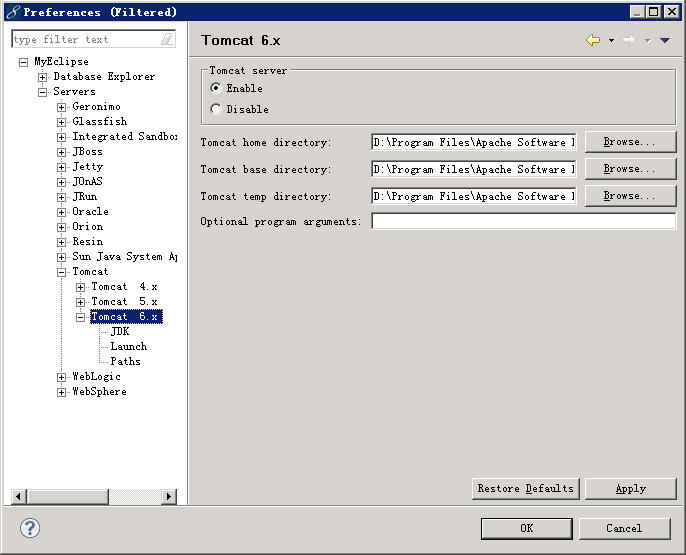Click the Cancel button
The width and height of the screenshot is (686, 555).
(624, 528)
